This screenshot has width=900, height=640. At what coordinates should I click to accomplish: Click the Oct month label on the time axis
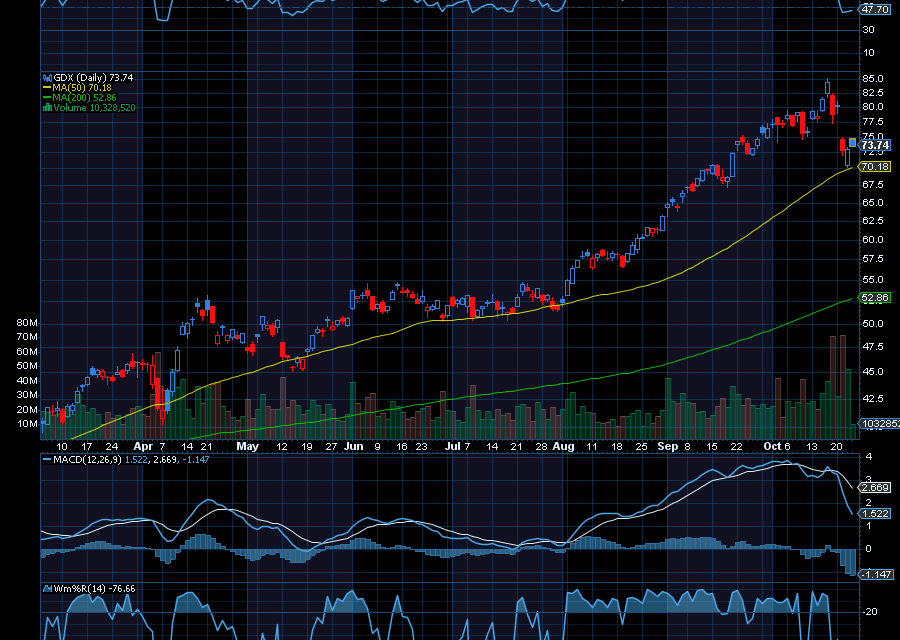click(774, 446)
